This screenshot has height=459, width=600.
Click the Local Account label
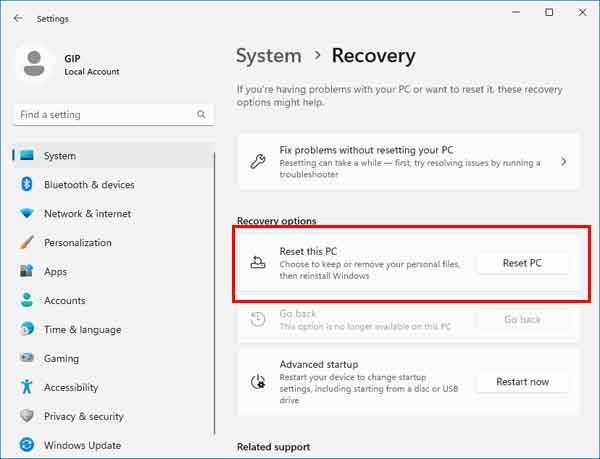click(92, 72)
